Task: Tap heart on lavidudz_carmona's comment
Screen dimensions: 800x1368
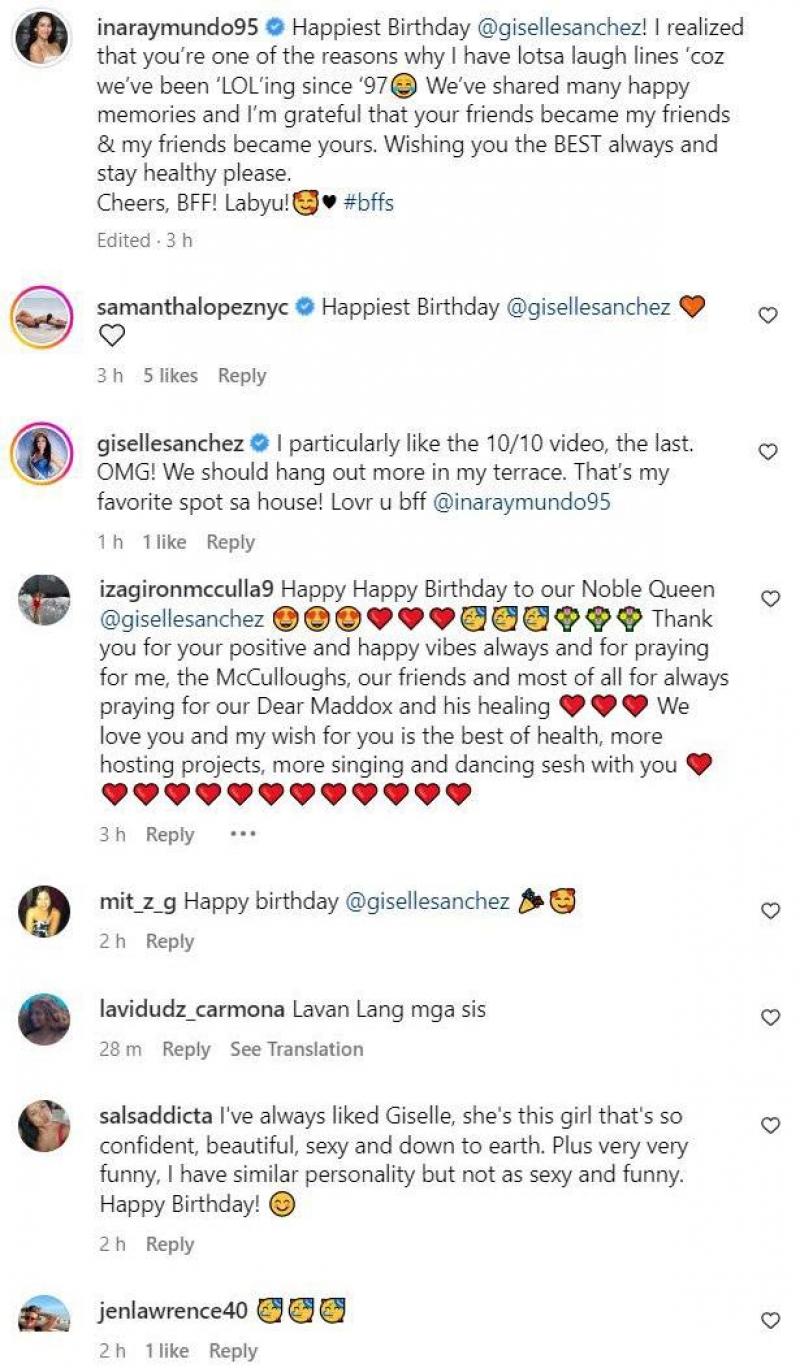Action: pyautogui.click(x=769, y=1018)
